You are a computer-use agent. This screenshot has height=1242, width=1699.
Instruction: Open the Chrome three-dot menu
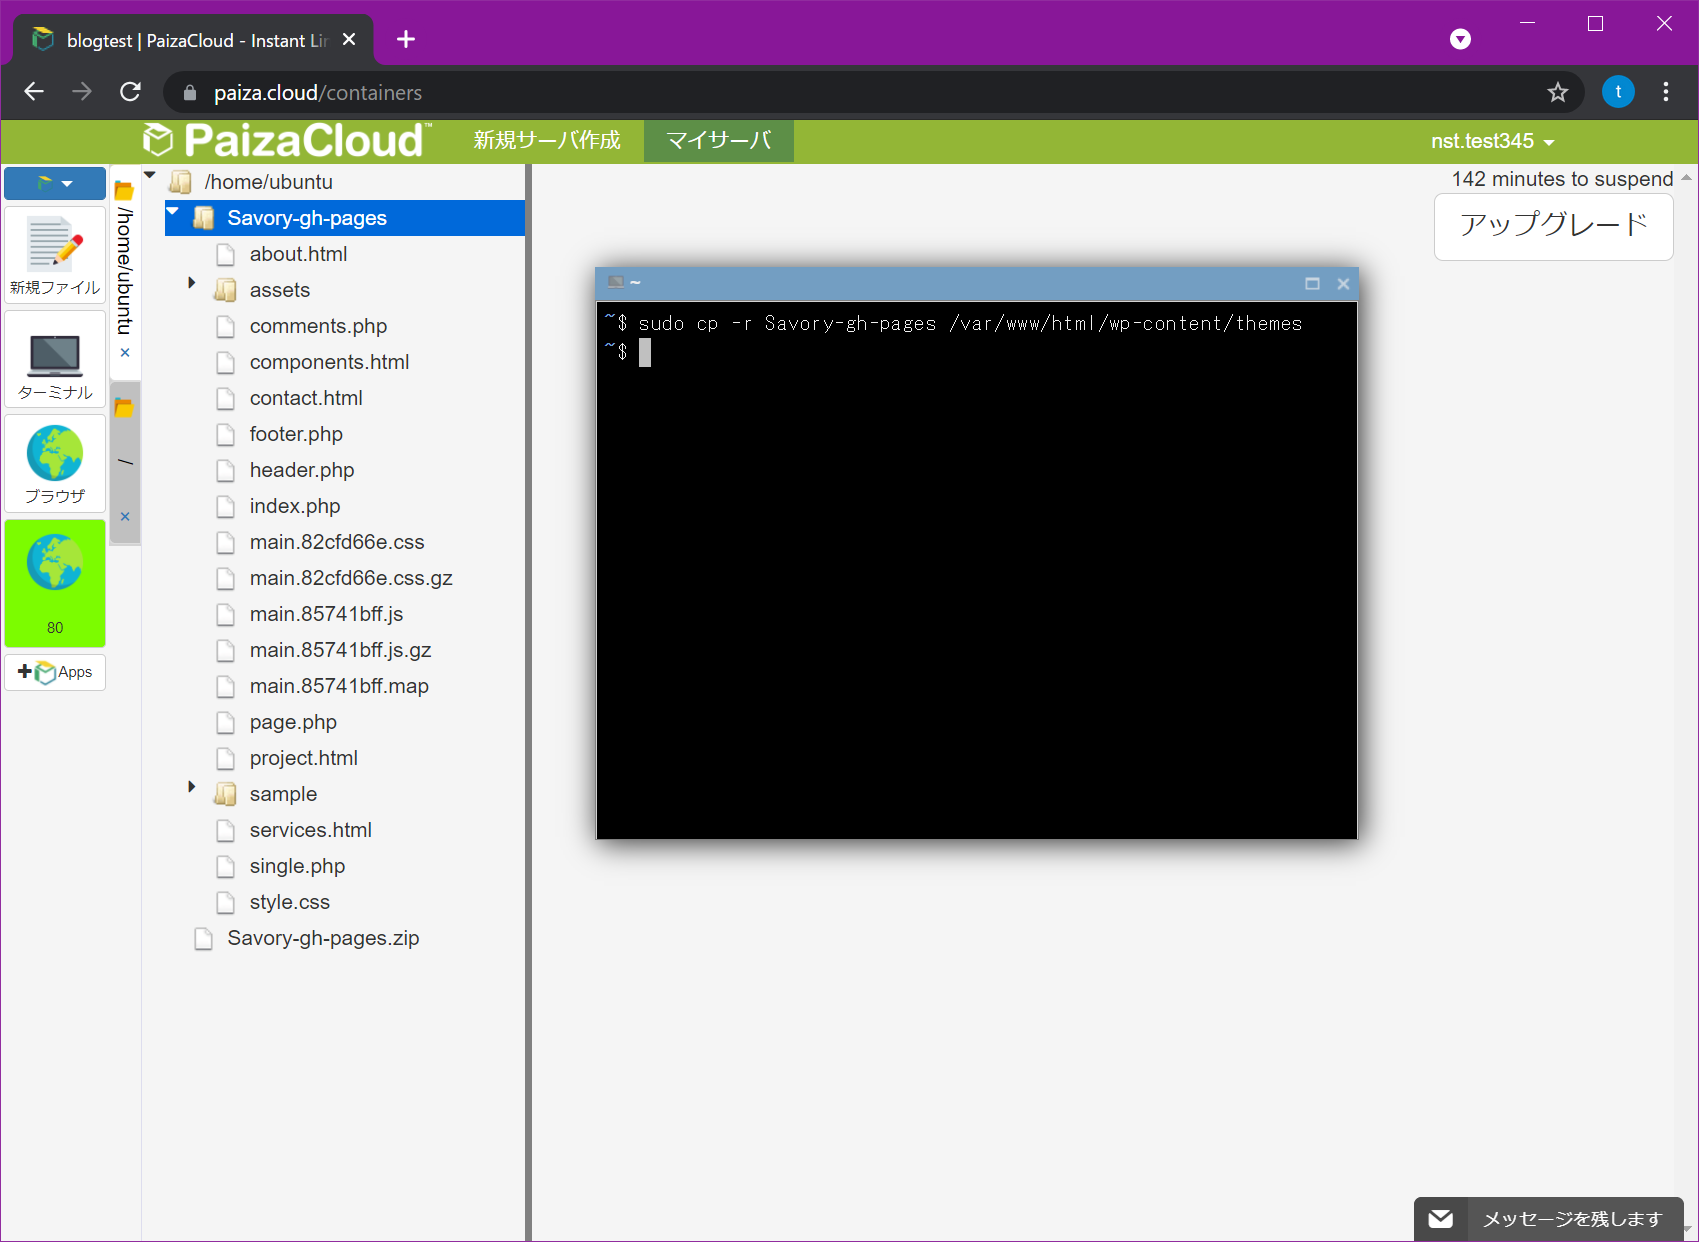pyautogui.click(x=1665, y=92)
